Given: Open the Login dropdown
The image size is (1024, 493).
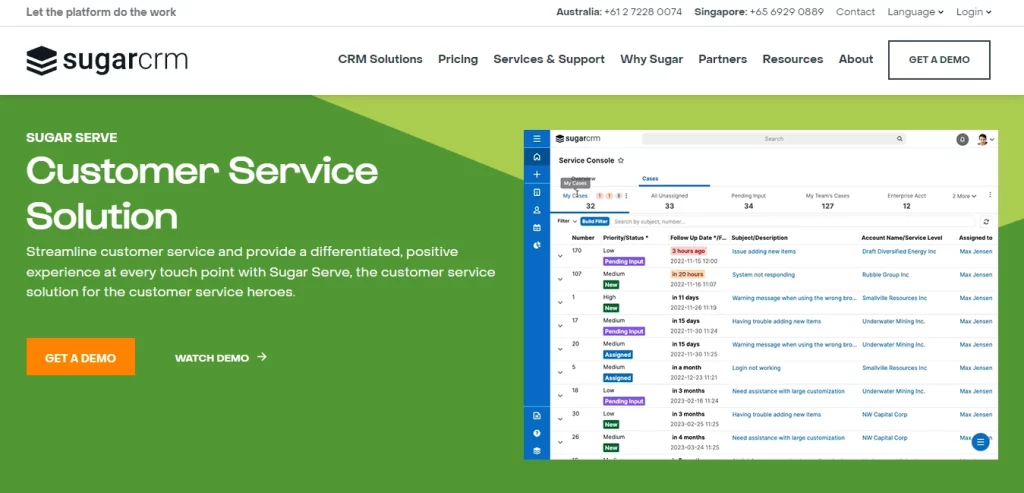Looking at the screenshot, I should tap(974, 12).
